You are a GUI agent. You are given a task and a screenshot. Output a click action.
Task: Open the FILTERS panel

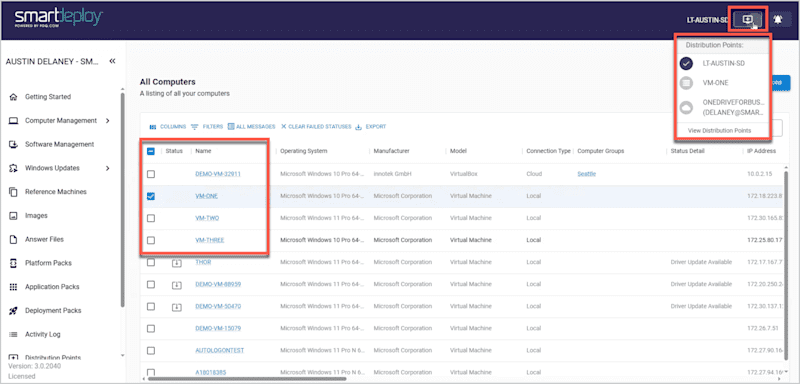207,126
